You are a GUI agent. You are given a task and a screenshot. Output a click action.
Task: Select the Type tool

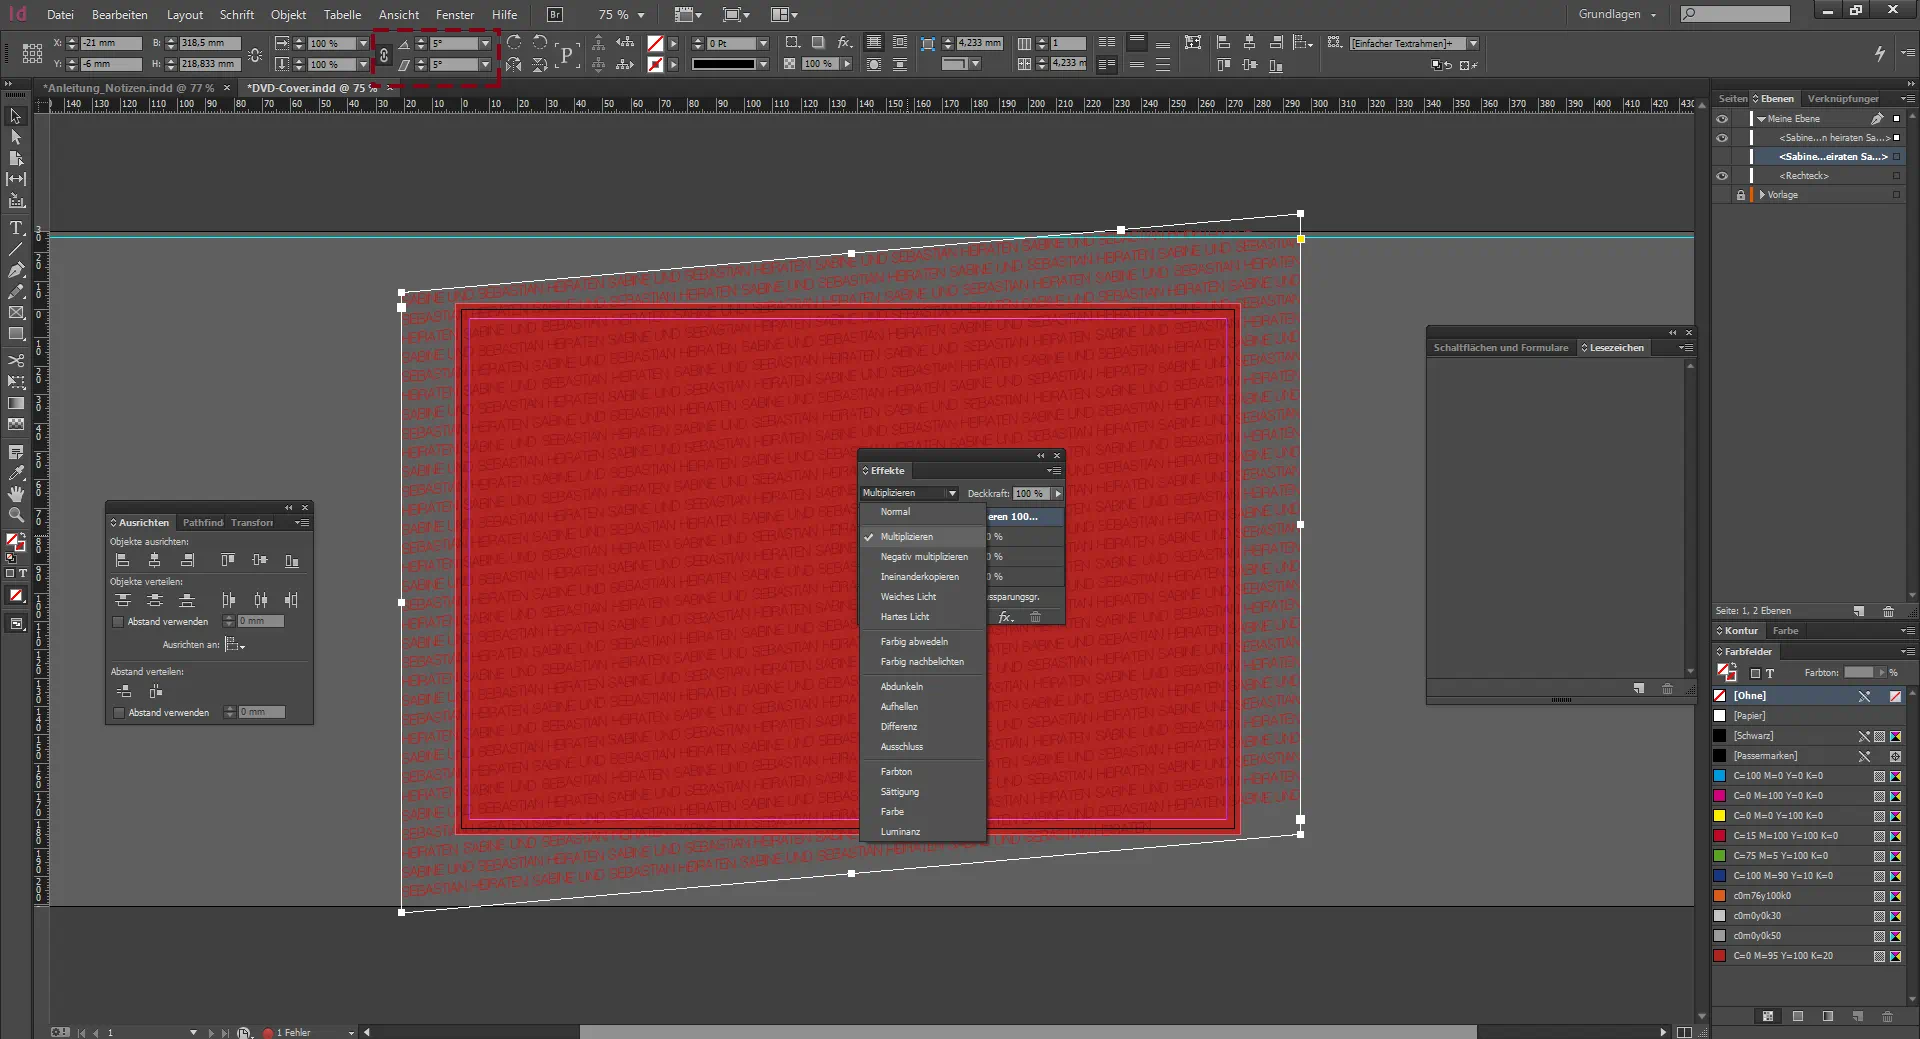(x=16, y=228)
